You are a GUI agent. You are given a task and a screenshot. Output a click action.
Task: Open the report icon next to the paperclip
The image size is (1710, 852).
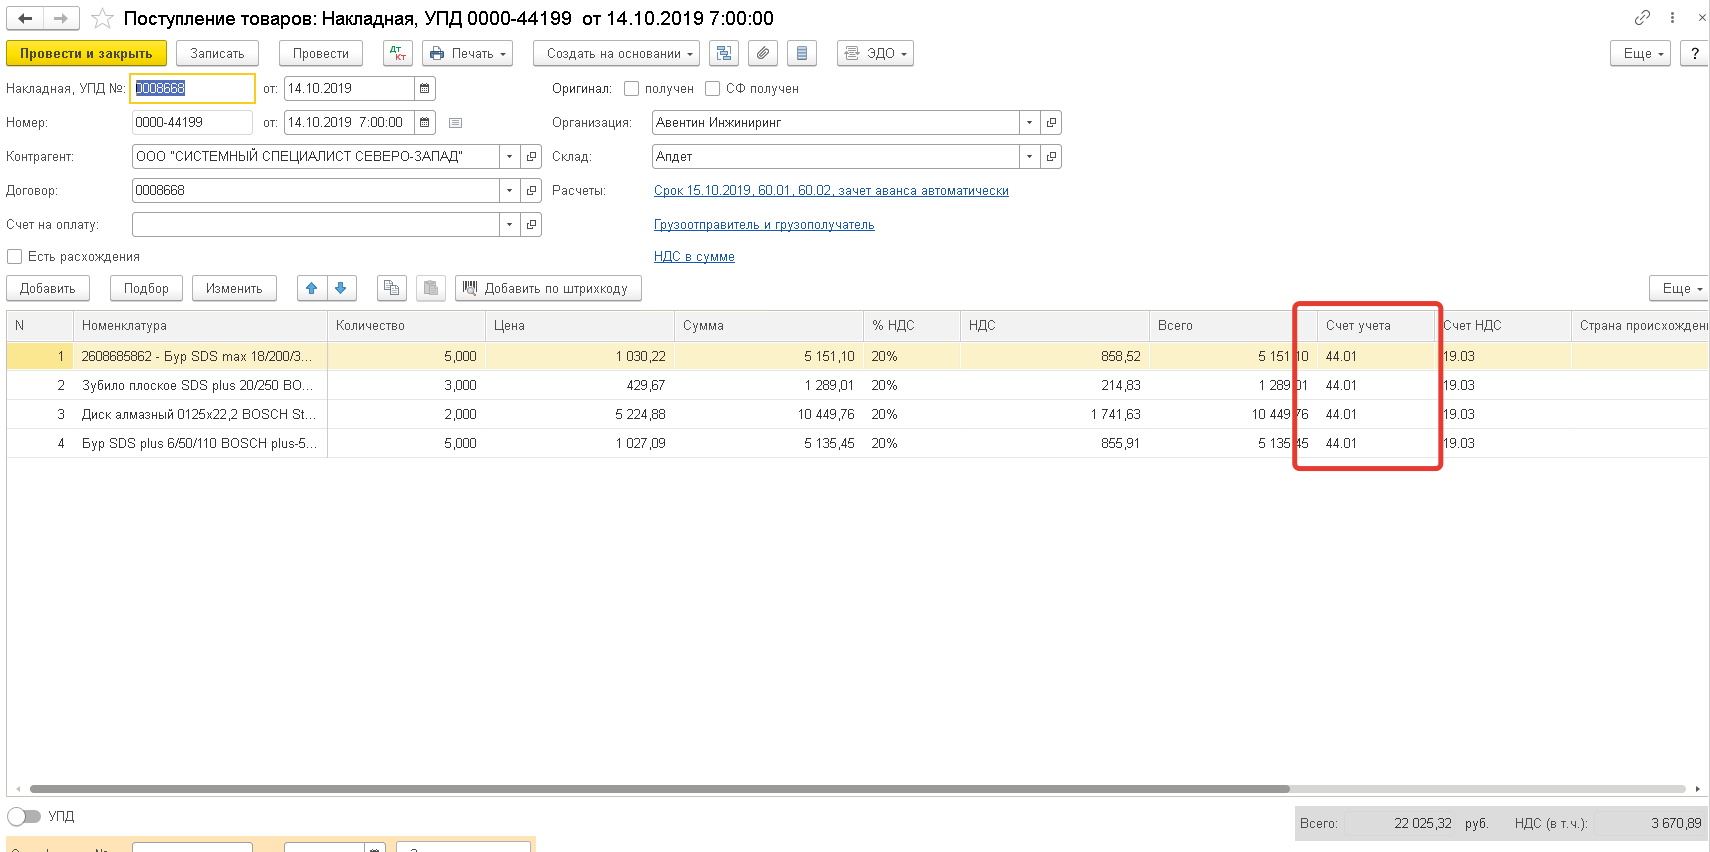click(x=802, y=53)
